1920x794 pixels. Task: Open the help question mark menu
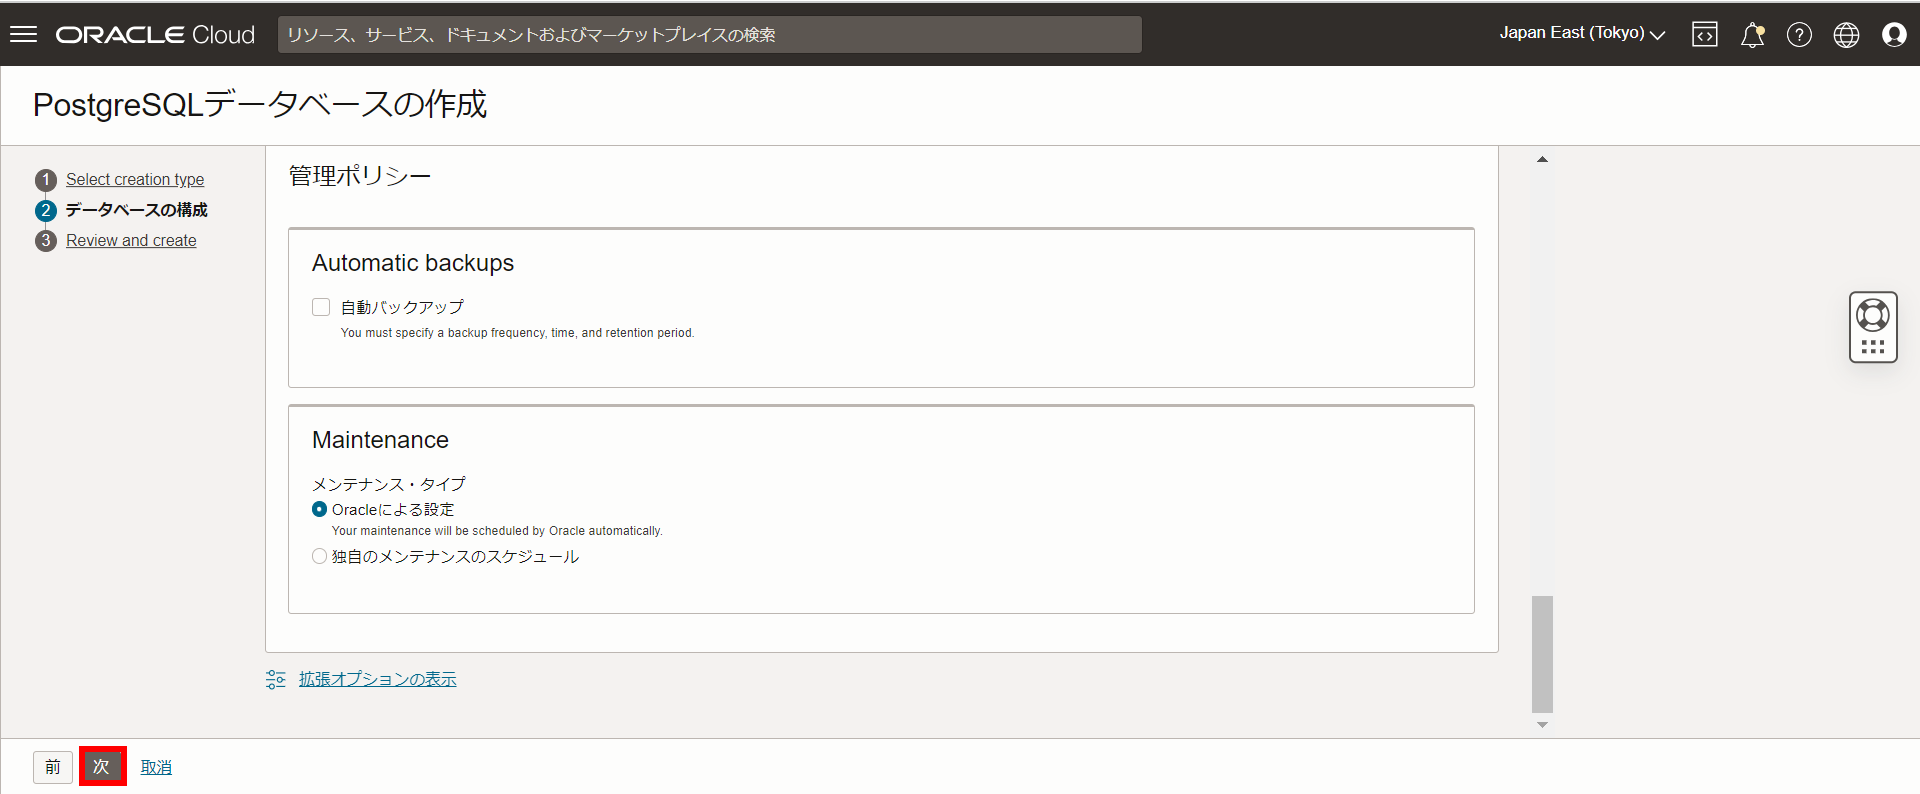[1799, 35]
